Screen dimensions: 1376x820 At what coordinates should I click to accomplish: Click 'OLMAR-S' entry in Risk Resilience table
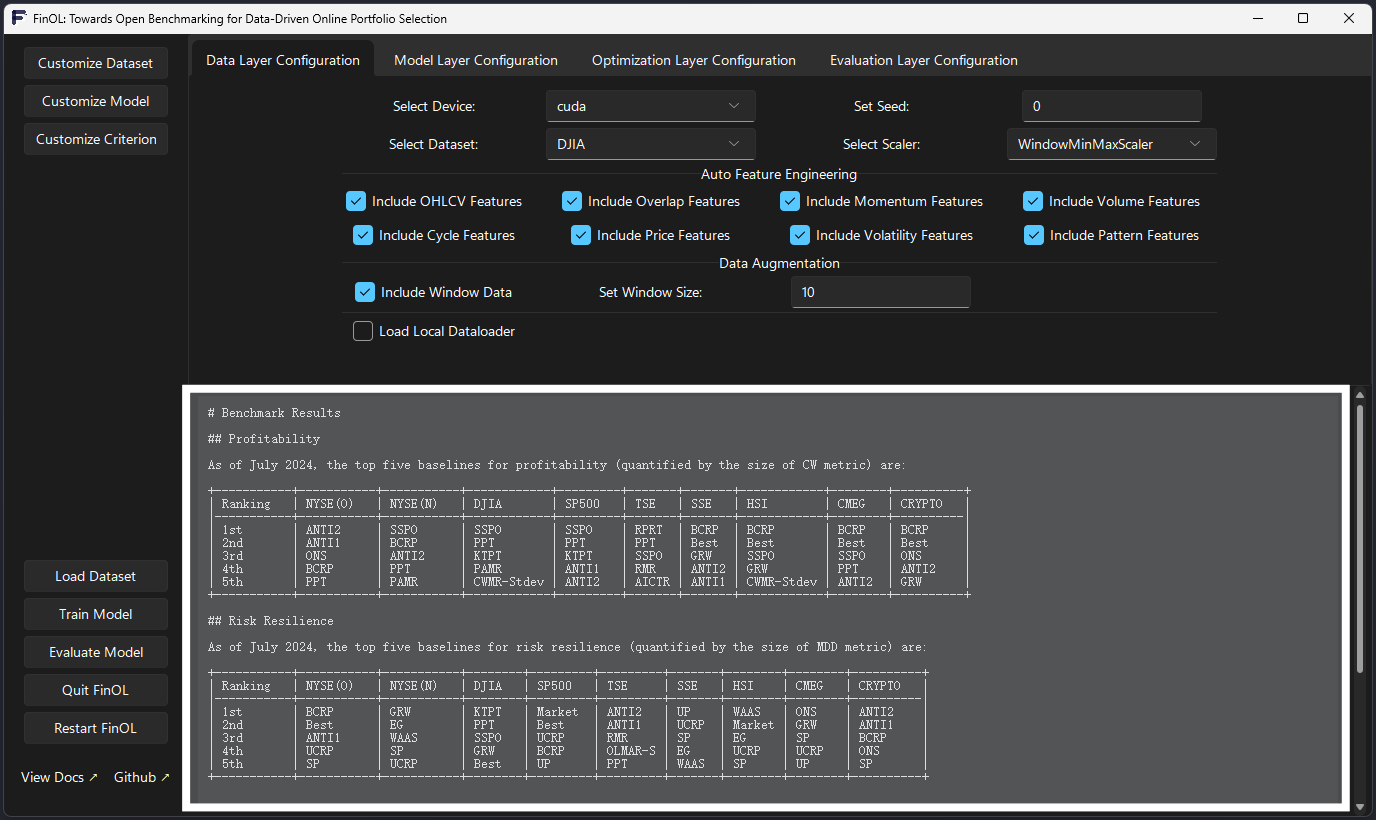click(630, 751)
